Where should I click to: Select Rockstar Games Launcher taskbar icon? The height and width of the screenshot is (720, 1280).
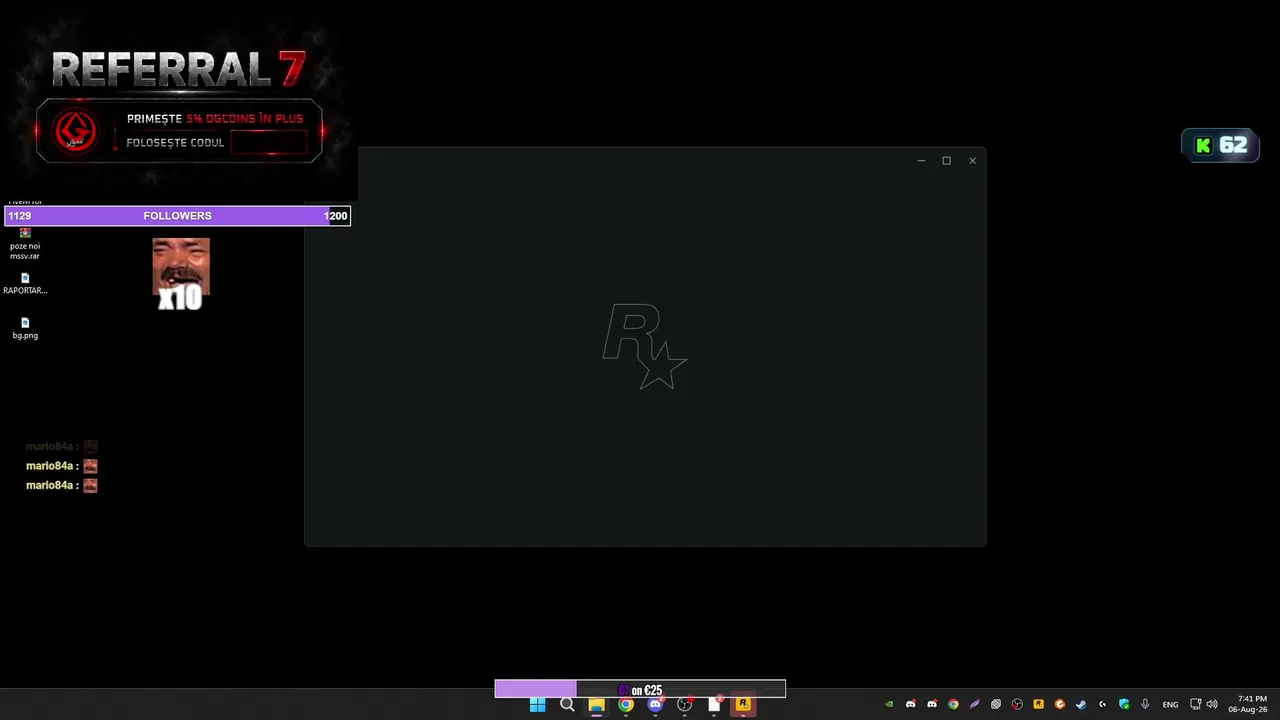click(x=743, y=704)
